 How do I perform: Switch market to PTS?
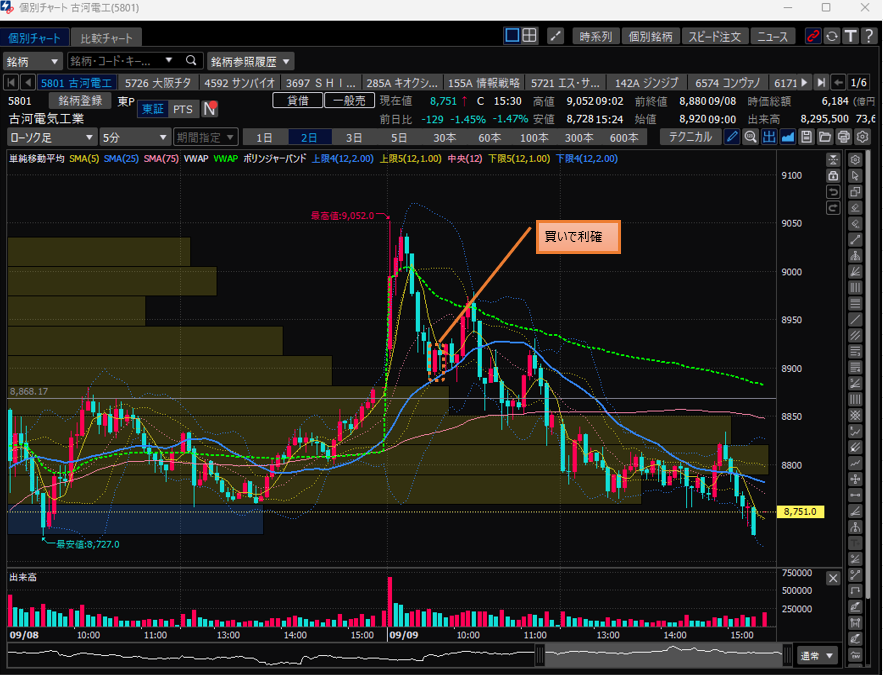pyautogui.click(x=183, y=109)
